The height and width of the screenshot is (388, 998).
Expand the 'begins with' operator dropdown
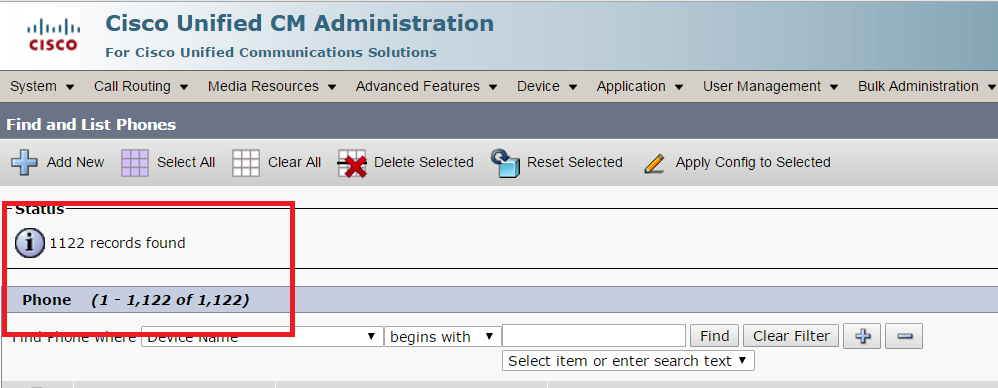[x=442, y=336]
